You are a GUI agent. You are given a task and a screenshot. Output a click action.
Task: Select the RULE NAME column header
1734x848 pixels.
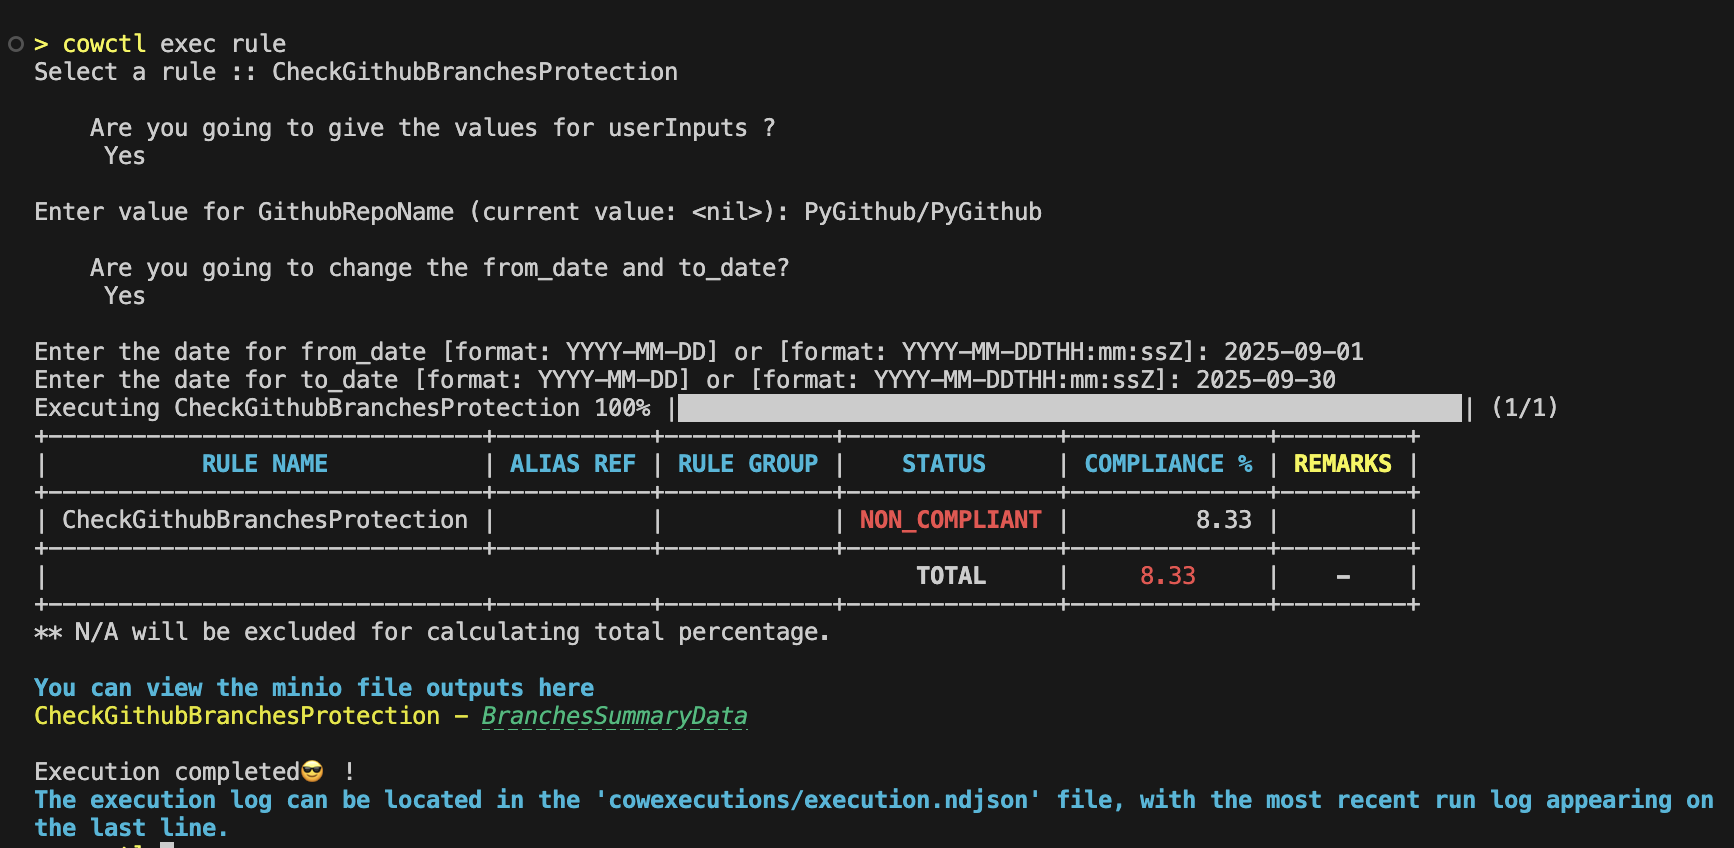pos(264,464)
